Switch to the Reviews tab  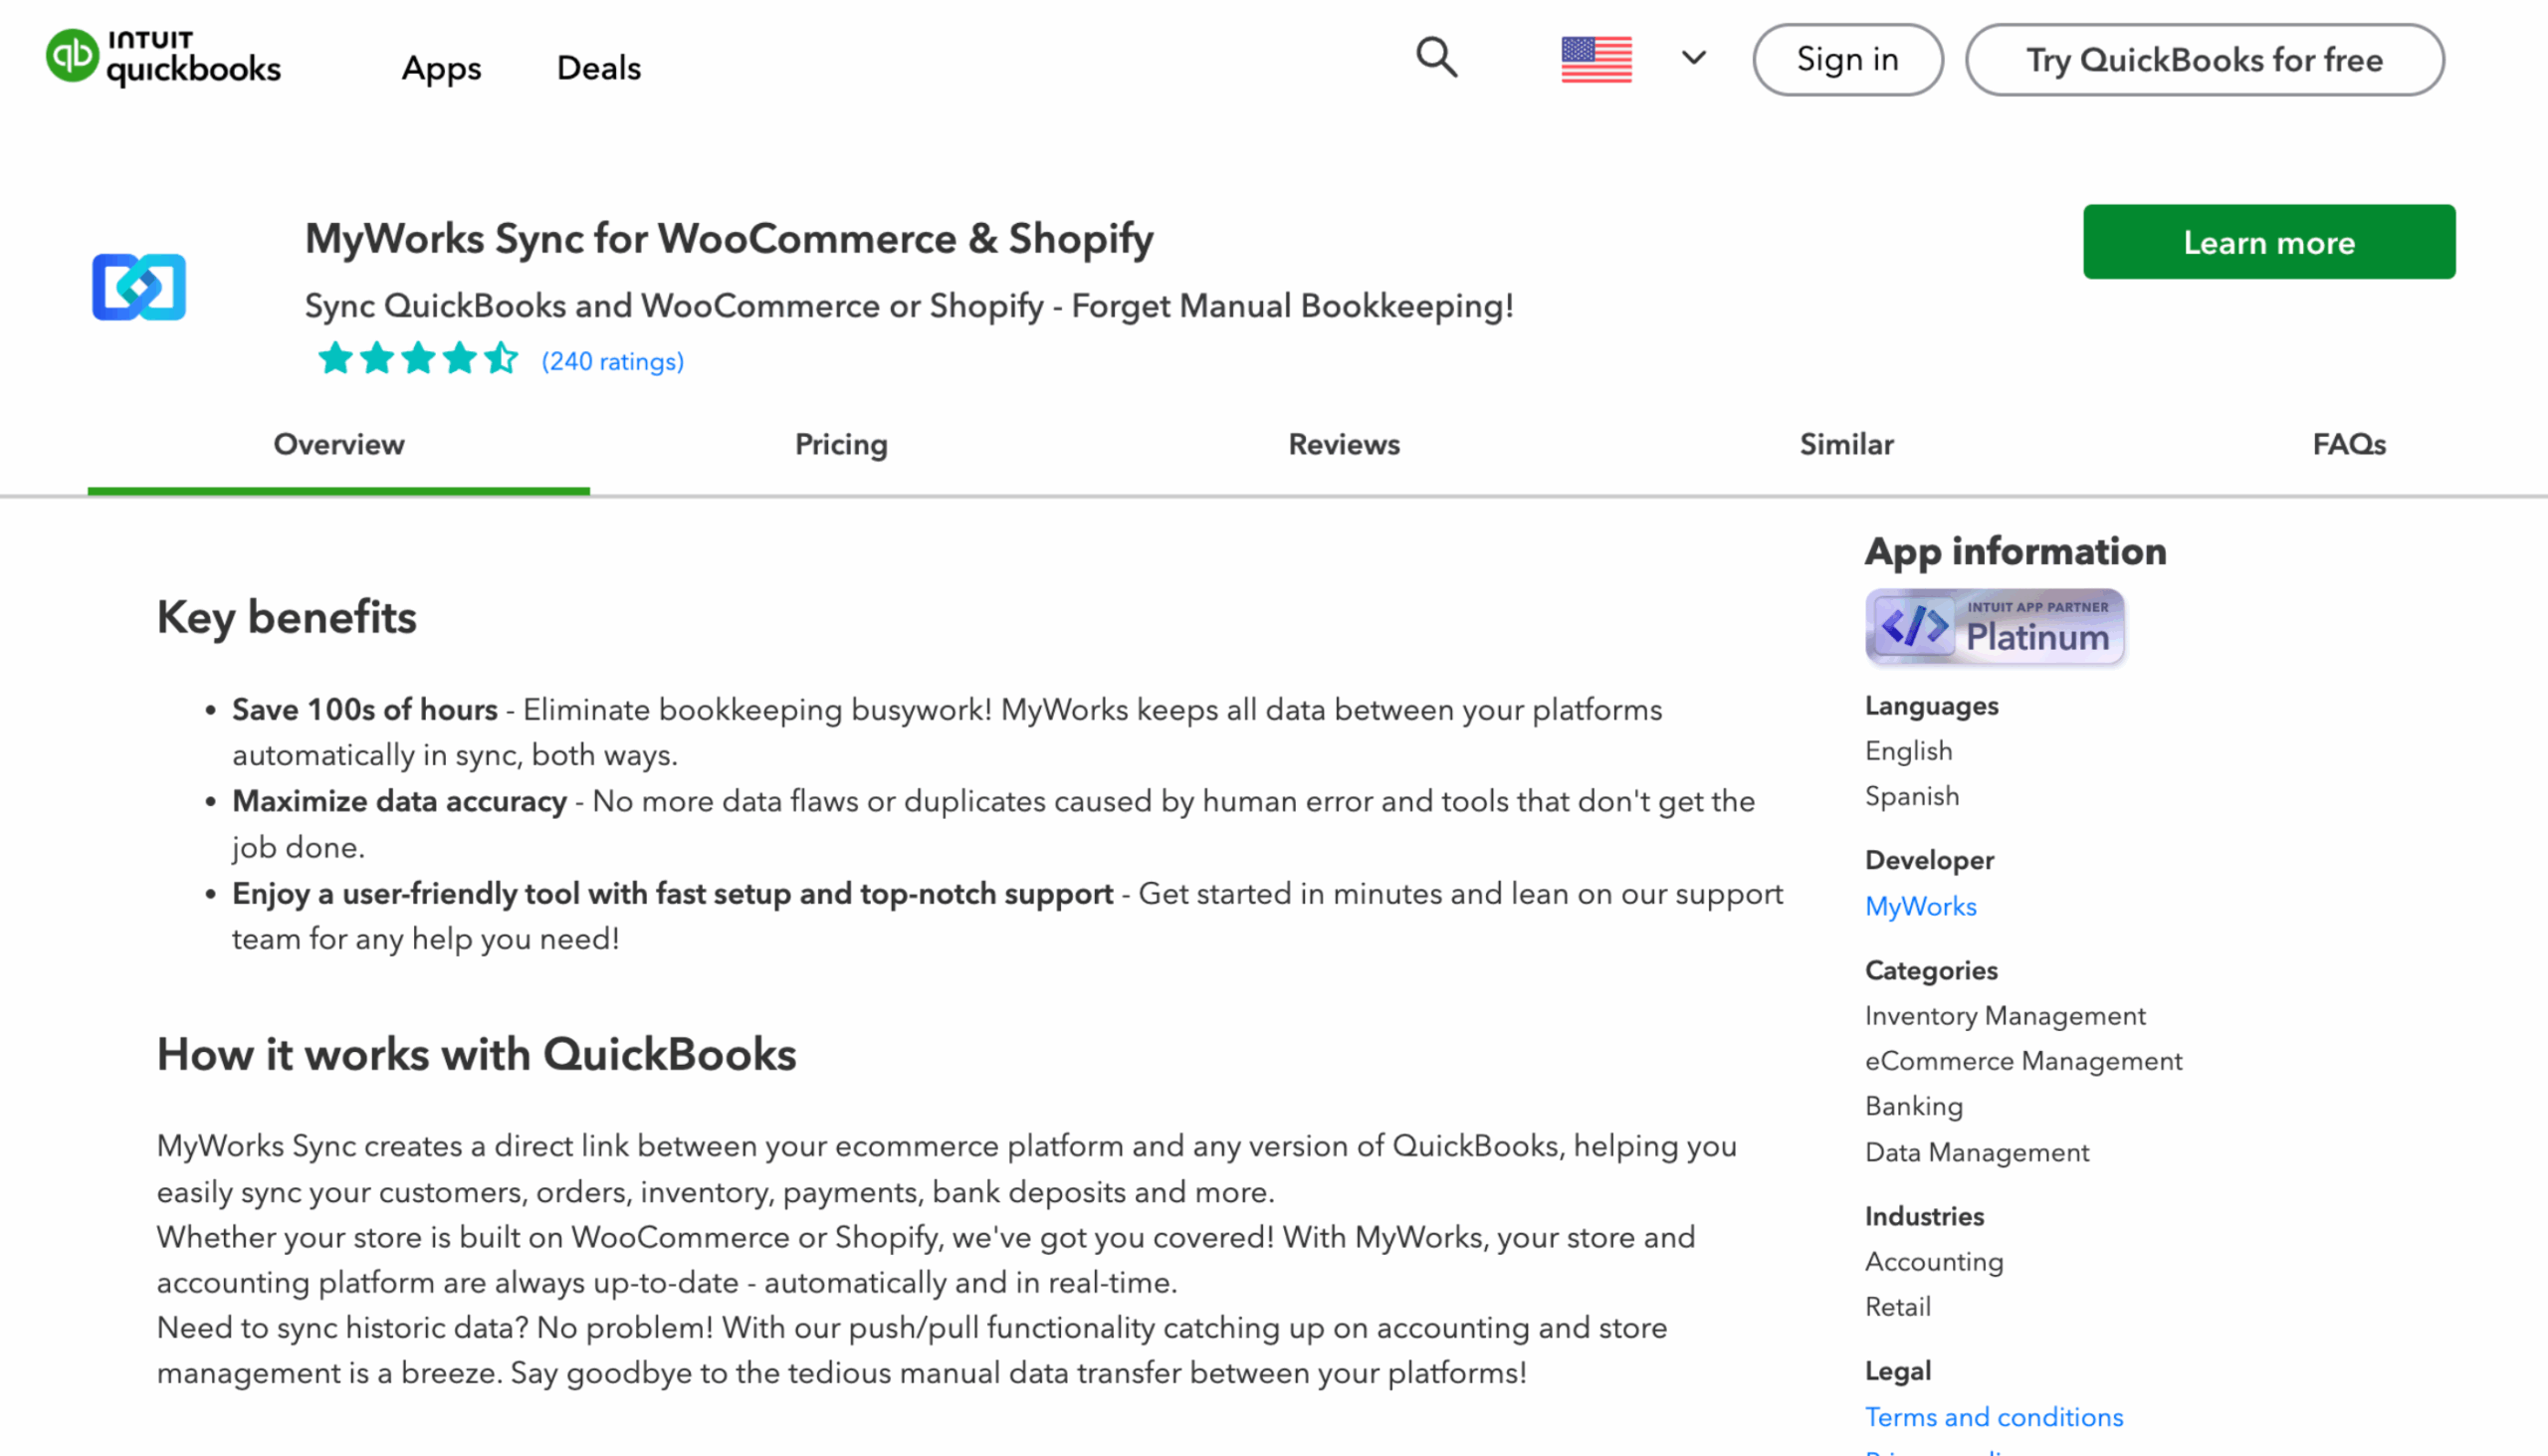pos(1343,444)
